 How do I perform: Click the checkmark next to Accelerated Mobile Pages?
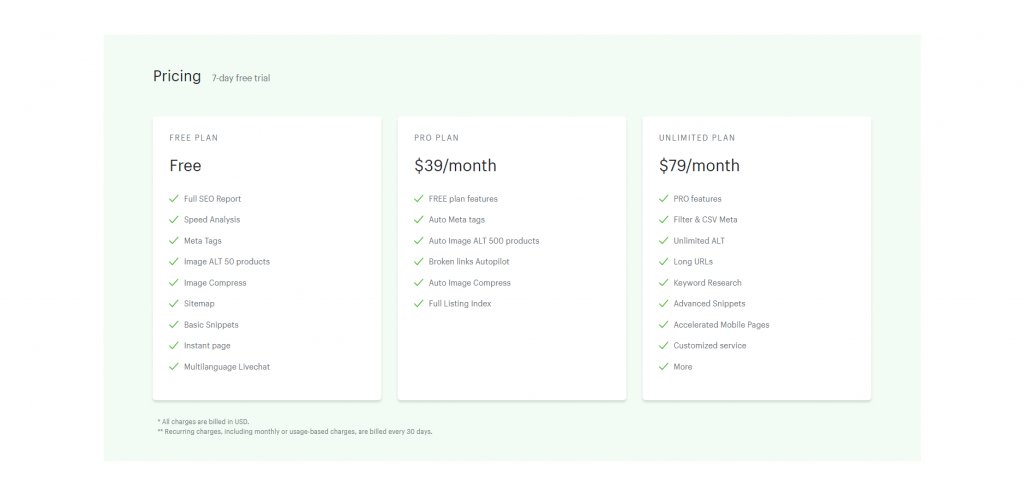click(x=664, y=325)
